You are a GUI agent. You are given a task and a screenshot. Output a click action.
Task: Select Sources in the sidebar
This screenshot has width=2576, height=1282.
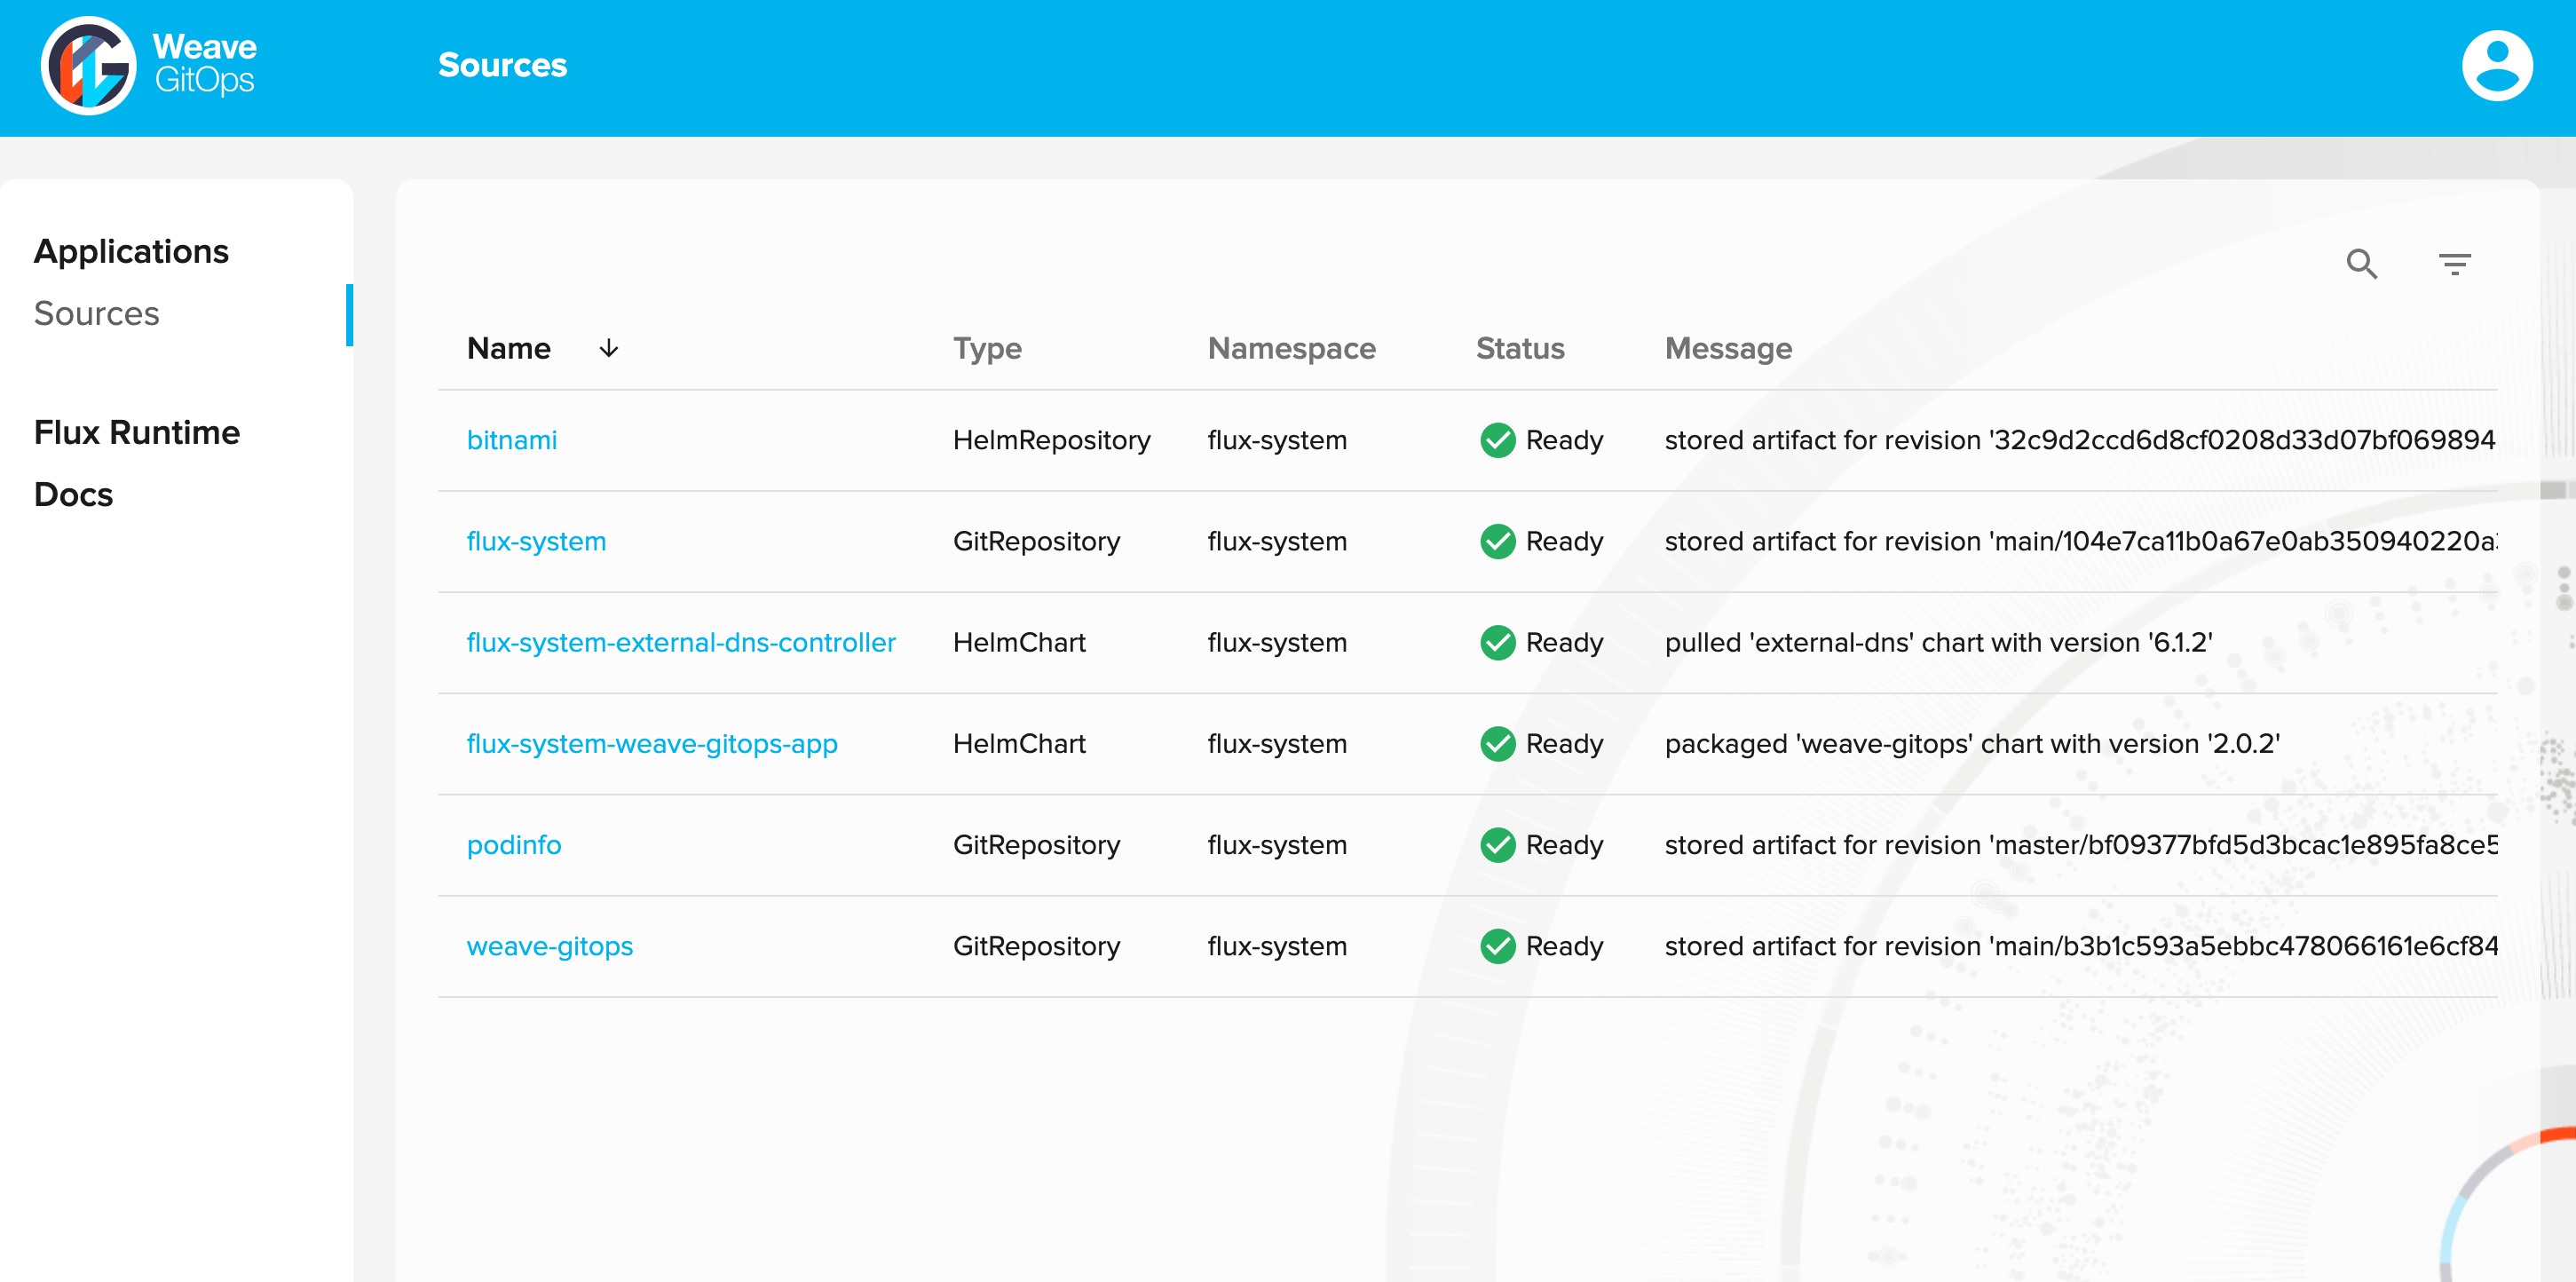(x=96, y=314)
